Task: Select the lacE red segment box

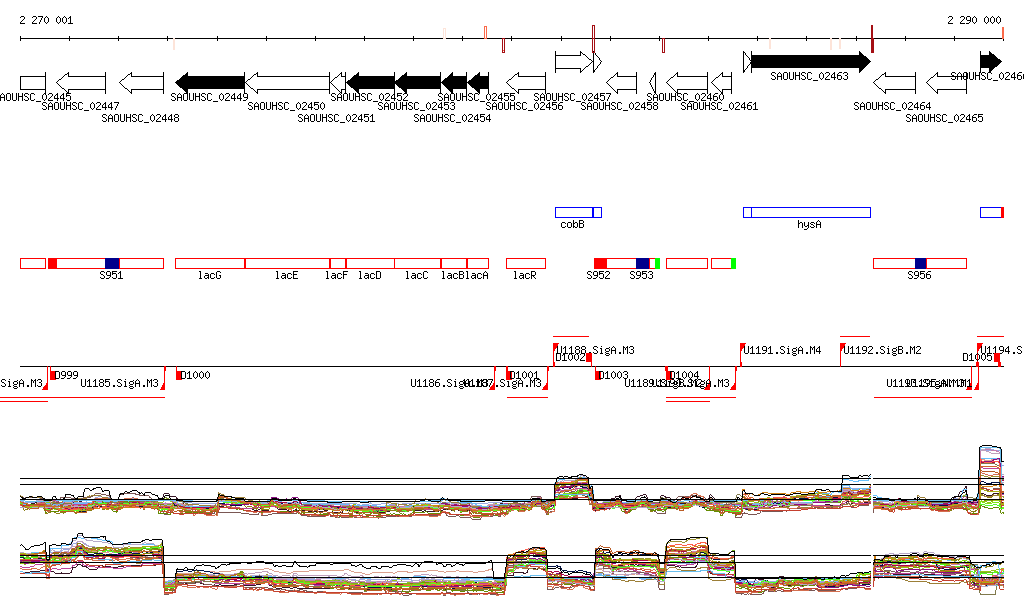Action: [287, 263]
